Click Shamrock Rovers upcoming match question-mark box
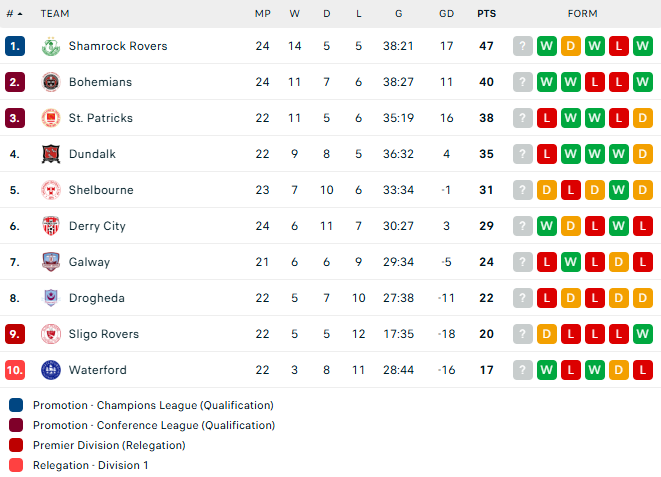 tap(523, 46)
